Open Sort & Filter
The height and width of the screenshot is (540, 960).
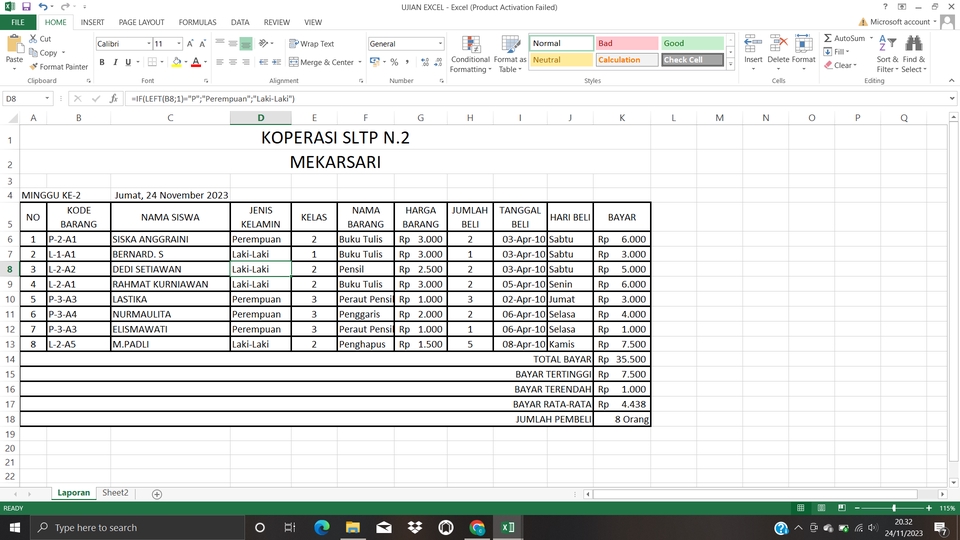887,54
